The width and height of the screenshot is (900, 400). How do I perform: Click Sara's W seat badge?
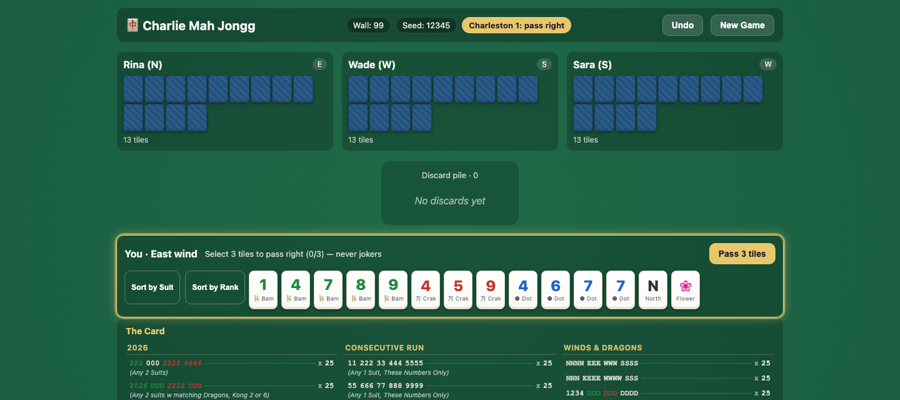tap(768, 64)
